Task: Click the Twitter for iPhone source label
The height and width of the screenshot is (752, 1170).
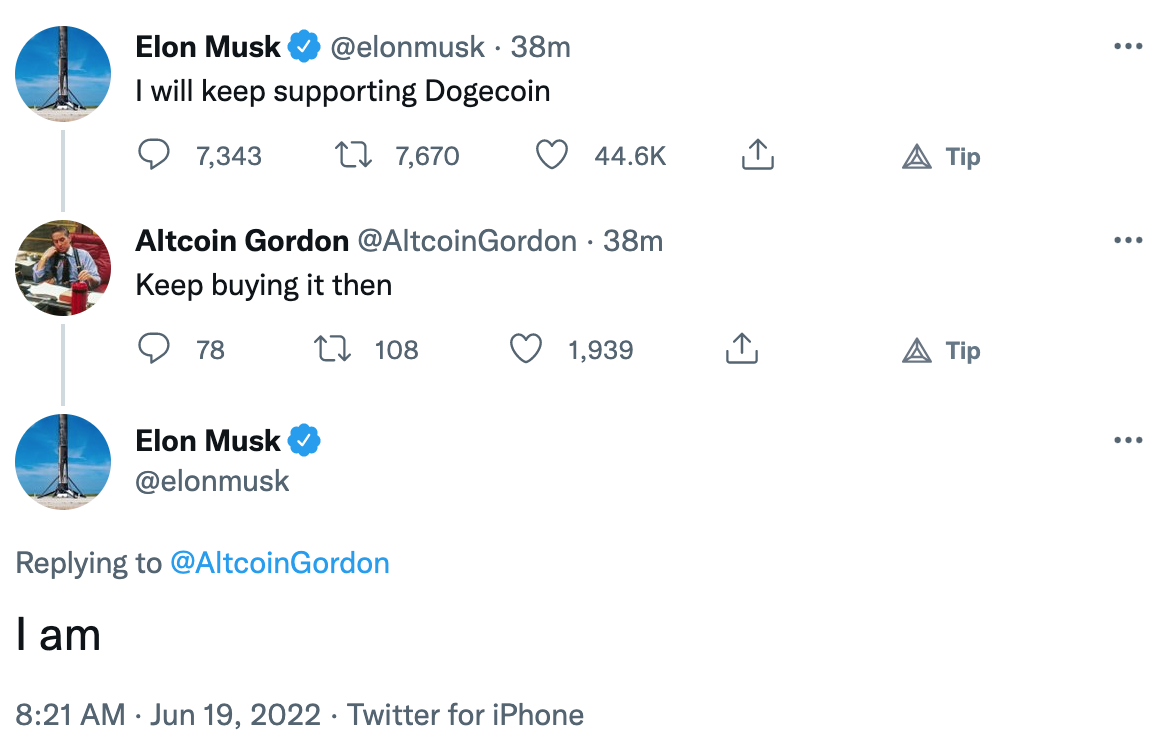Action: [465, 715]
